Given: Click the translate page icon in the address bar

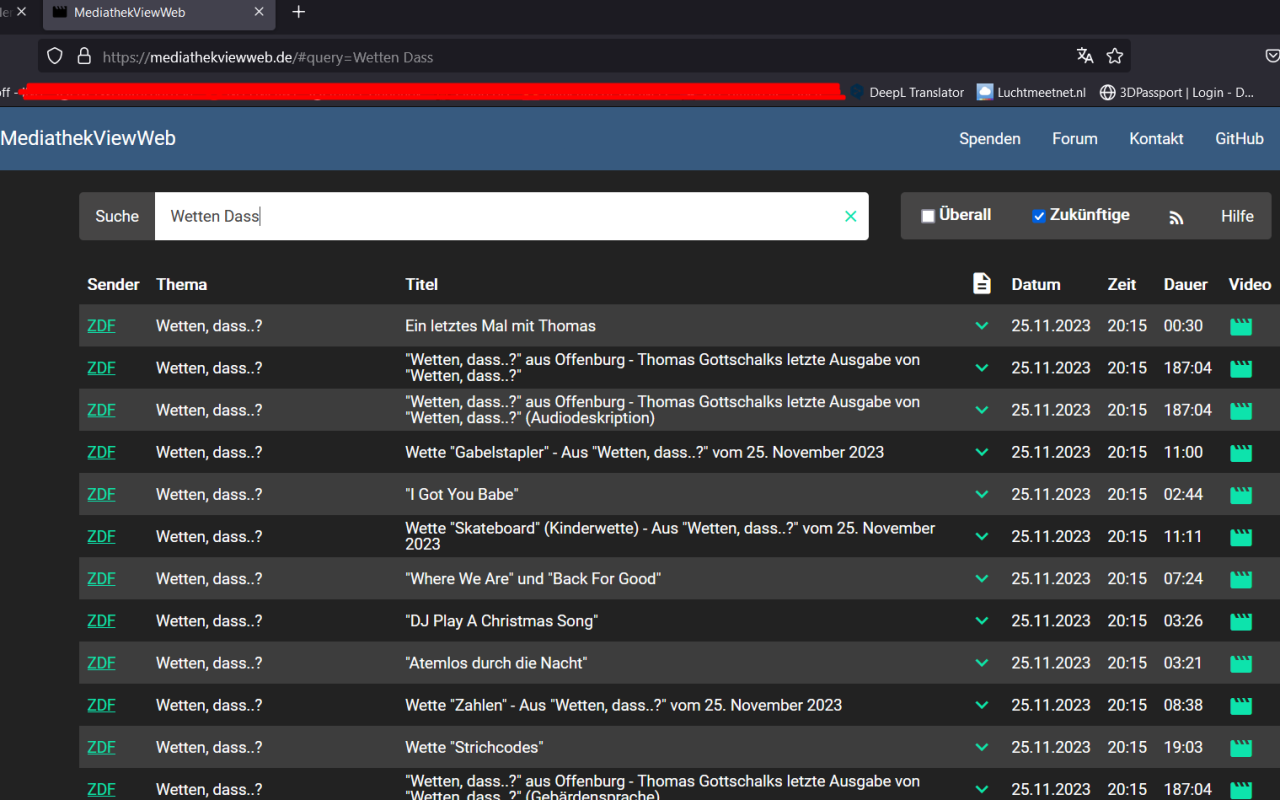Looking at the screenshot, I should click(1085, 56).
